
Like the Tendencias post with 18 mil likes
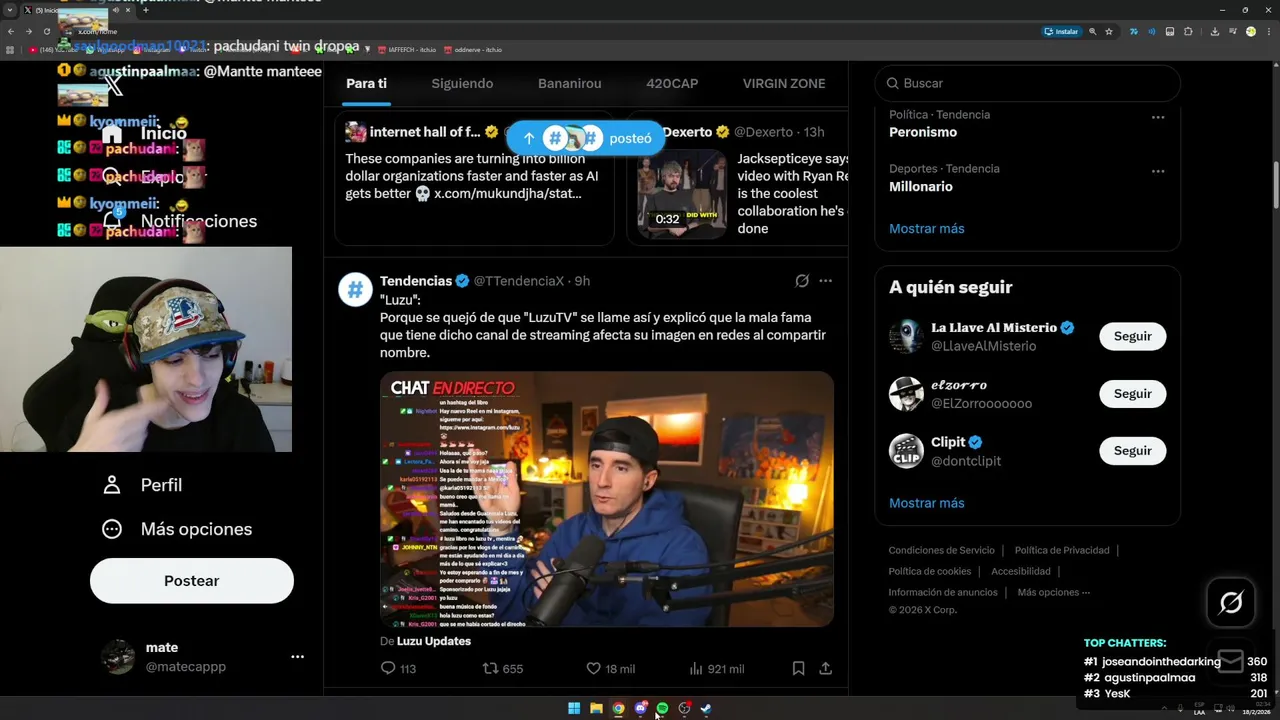(x=593, y=668)
